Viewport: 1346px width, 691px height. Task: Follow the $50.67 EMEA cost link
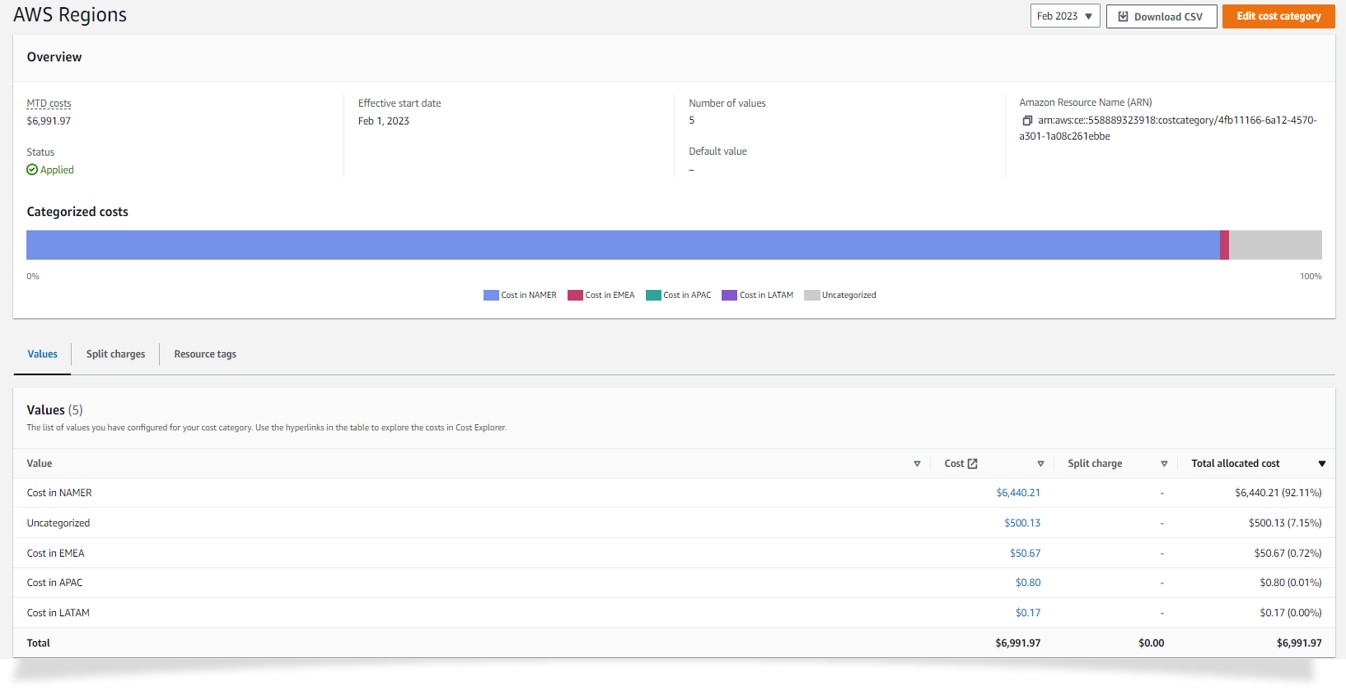coord(1025,553)
